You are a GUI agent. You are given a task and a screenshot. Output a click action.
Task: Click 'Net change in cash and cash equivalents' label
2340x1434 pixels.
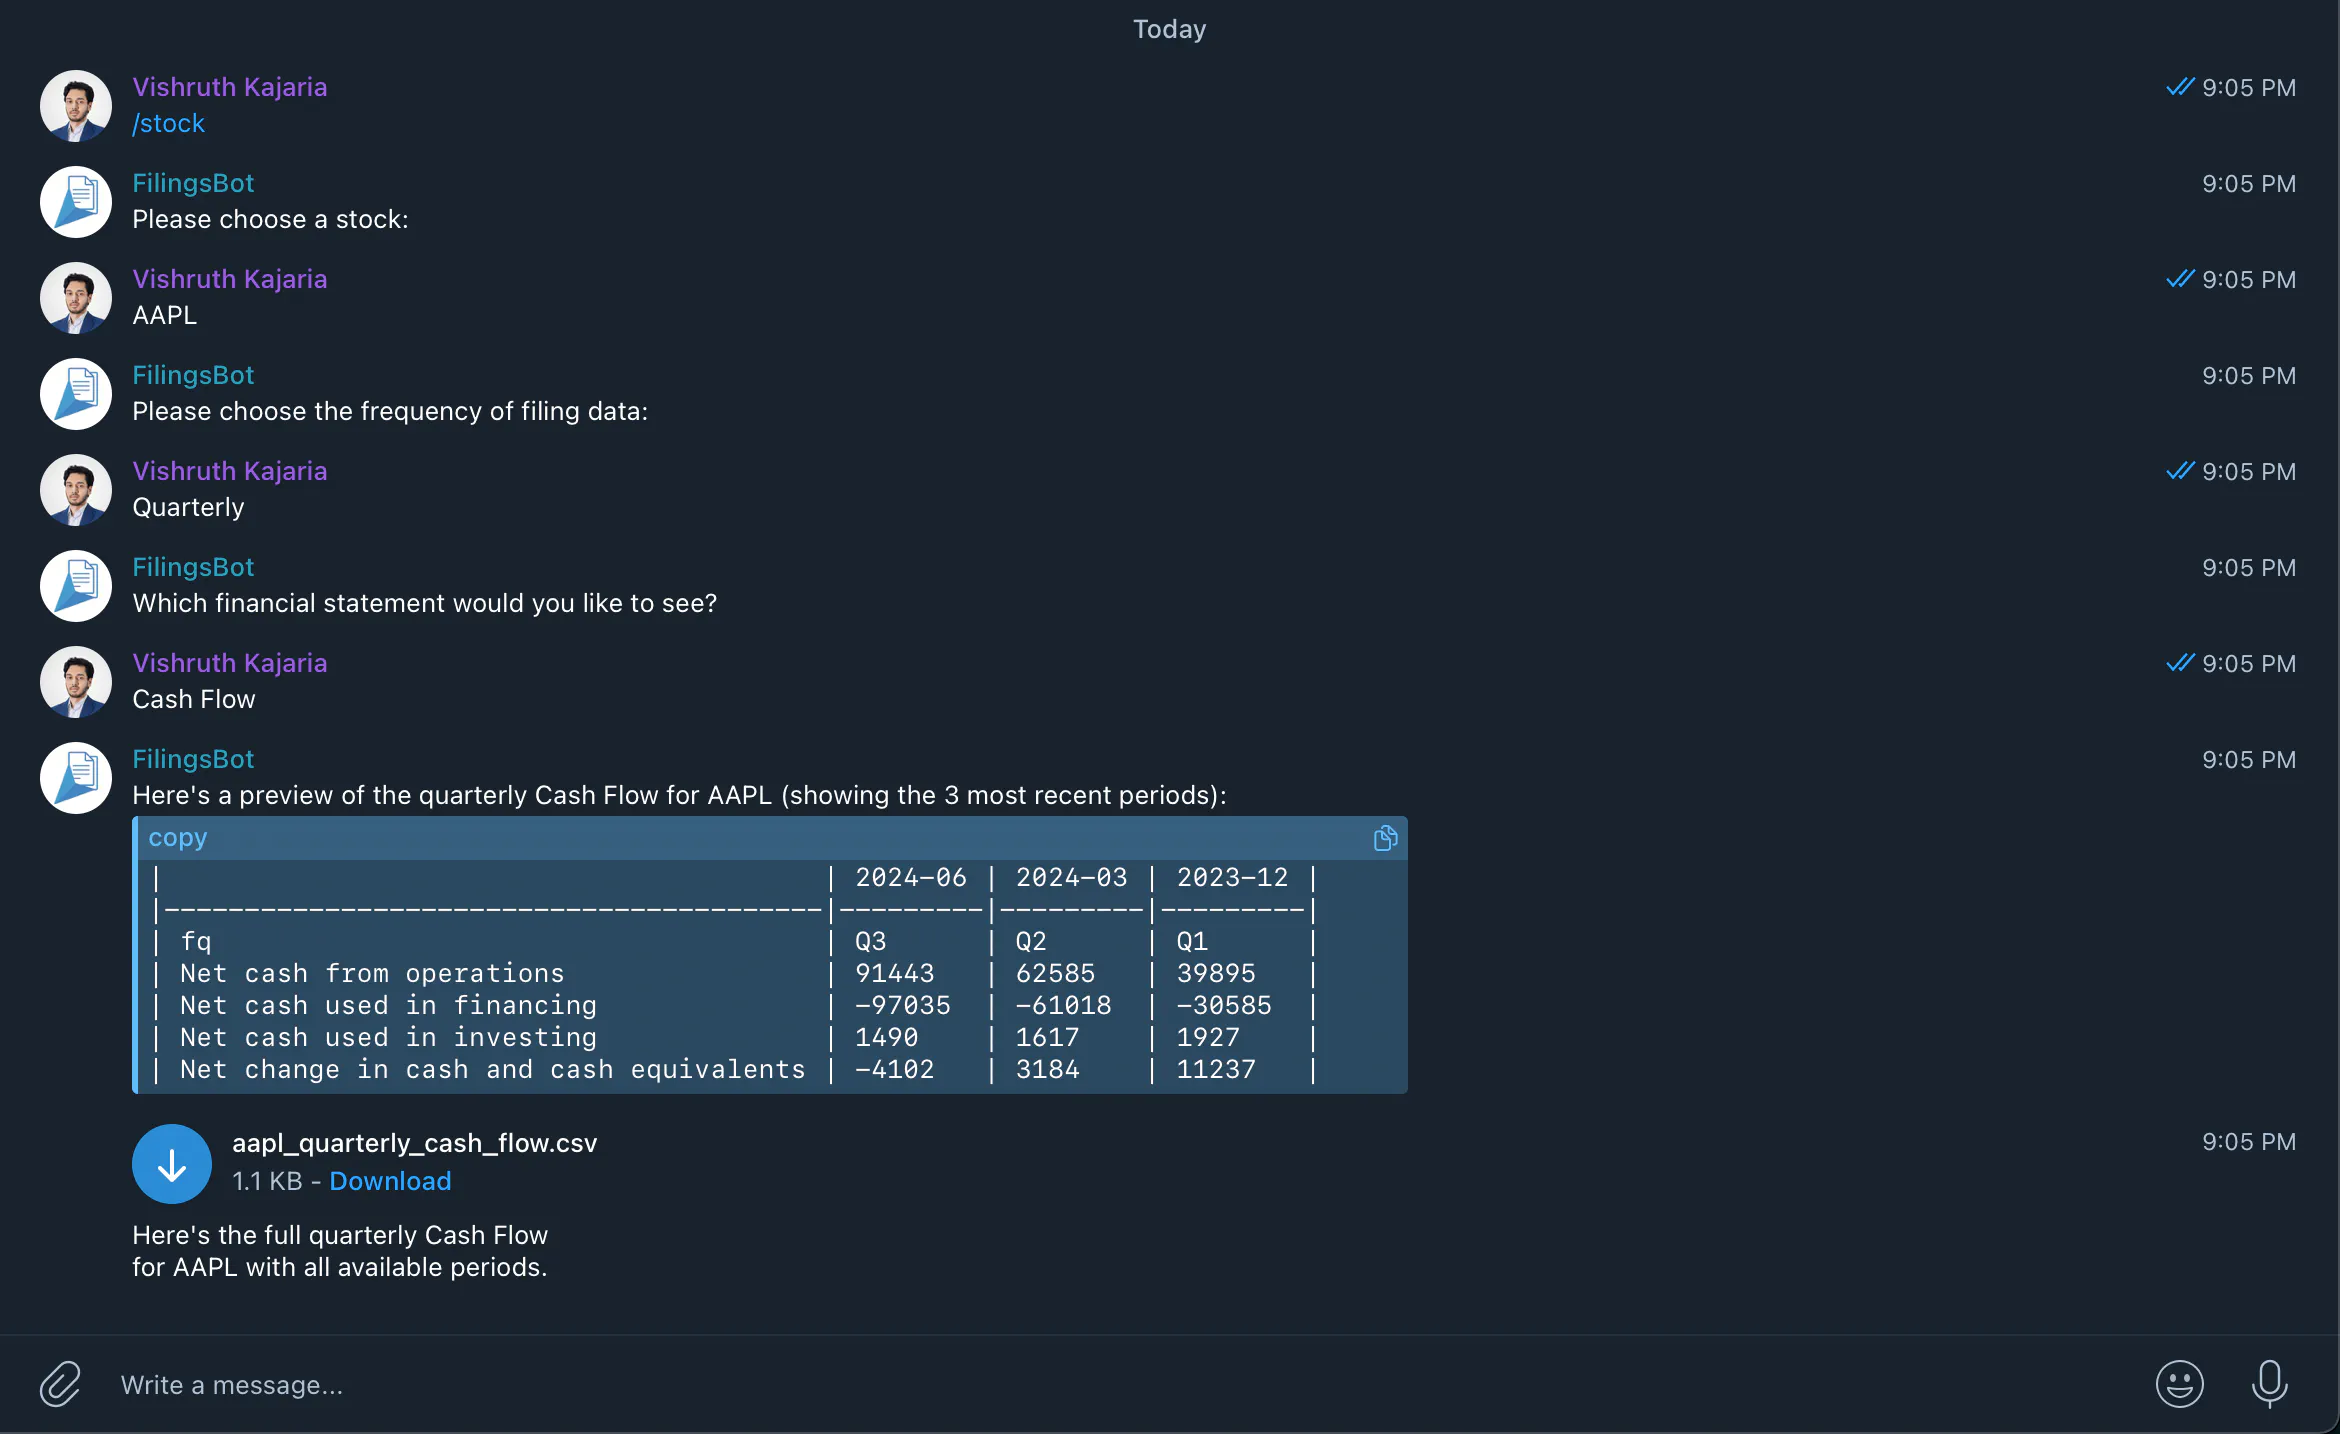click(493, 1069)
